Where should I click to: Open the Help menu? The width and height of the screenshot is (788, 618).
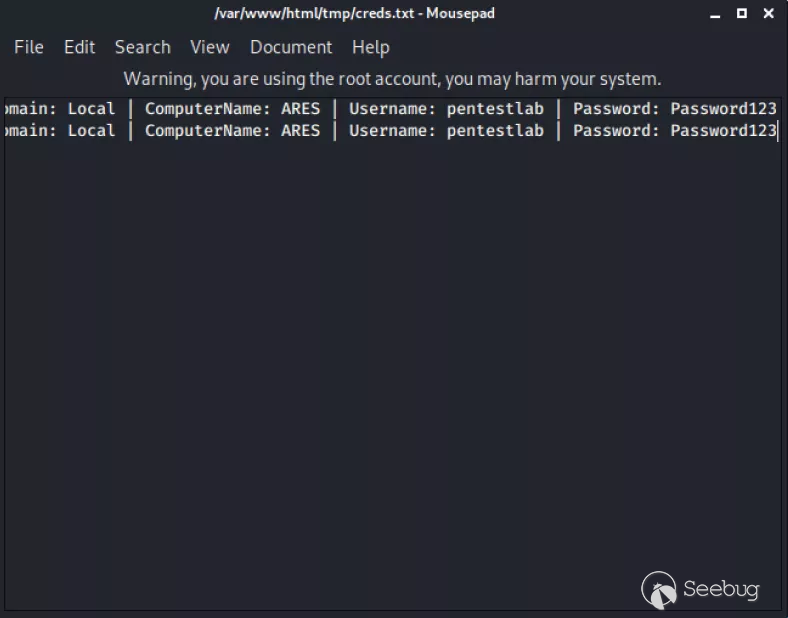pyautogui.click(x=370, y=47)
